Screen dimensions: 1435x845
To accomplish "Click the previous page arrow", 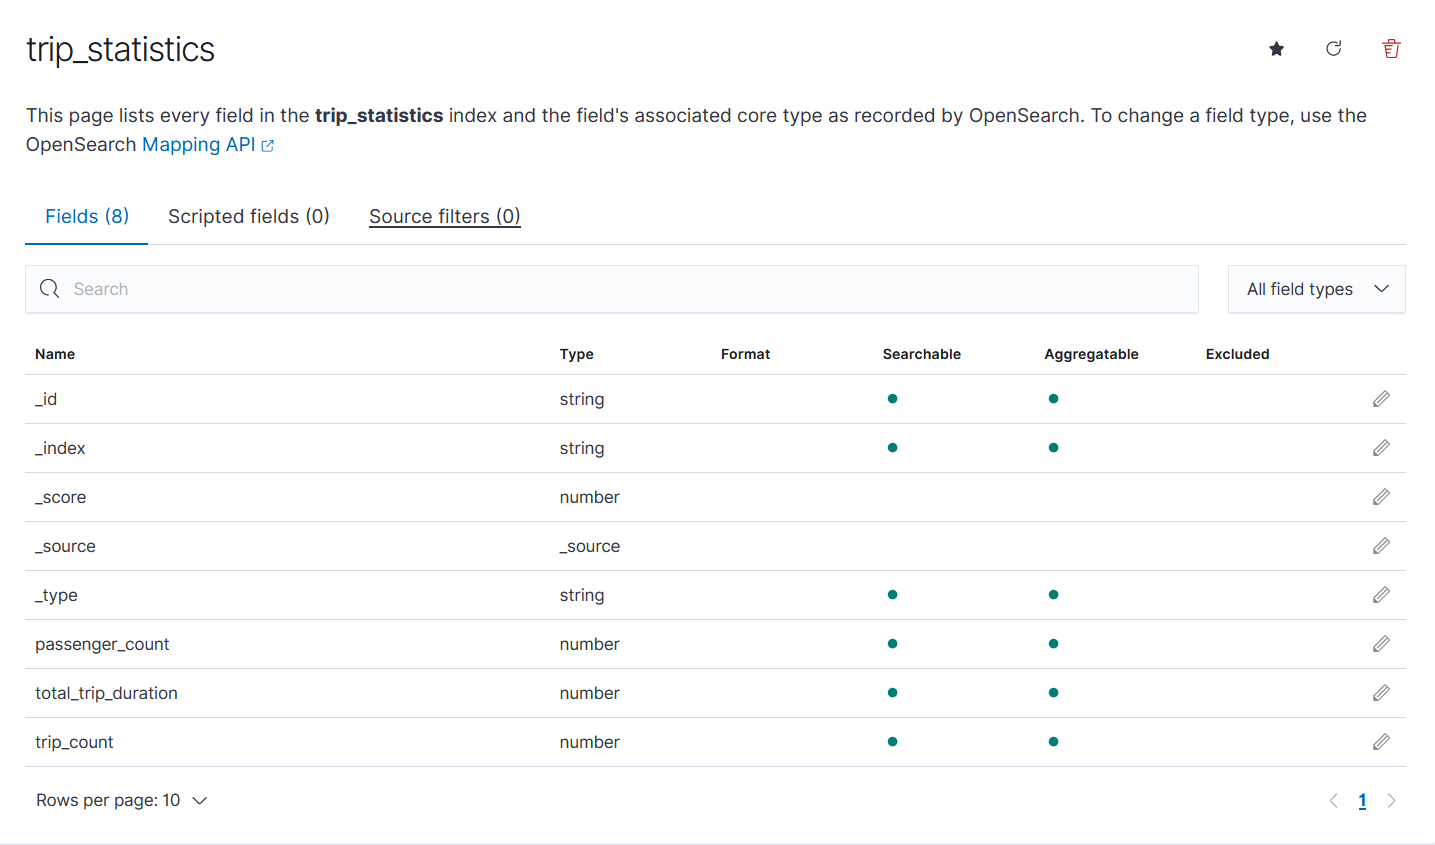I will click(1333, 800).
